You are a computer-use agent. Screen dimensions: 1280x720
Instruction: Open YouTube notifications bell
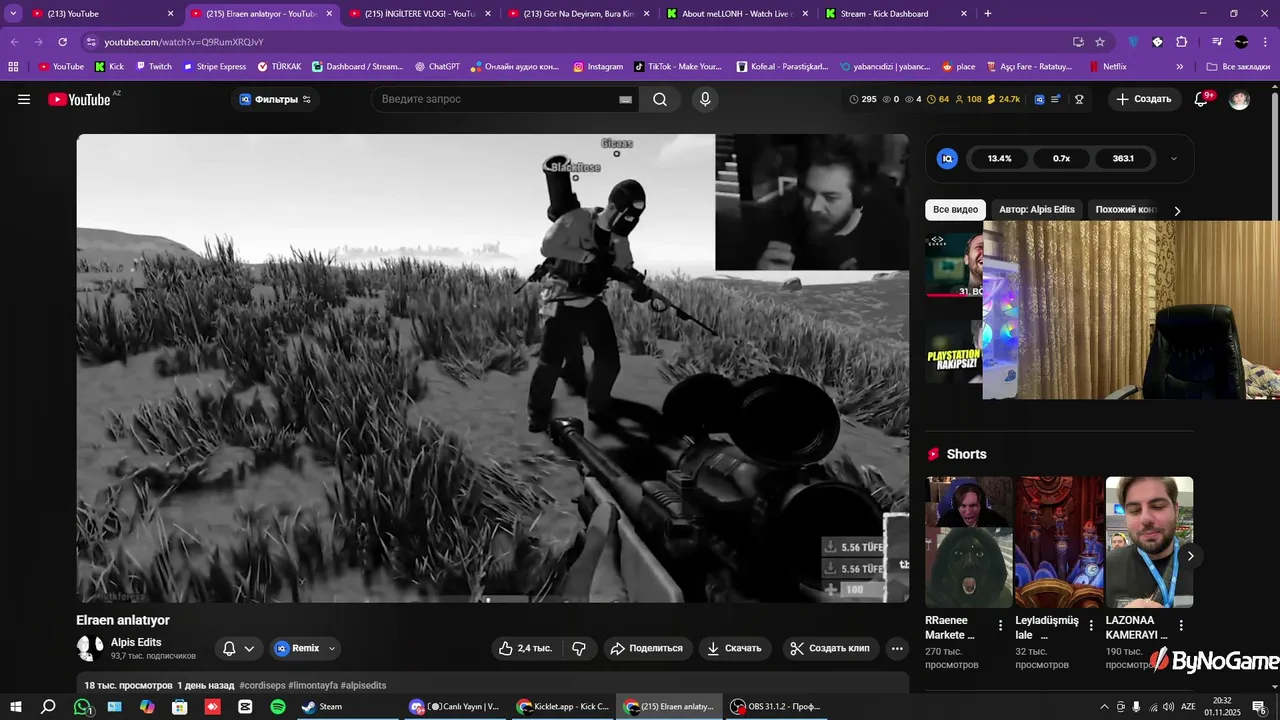click(1201, 99)
